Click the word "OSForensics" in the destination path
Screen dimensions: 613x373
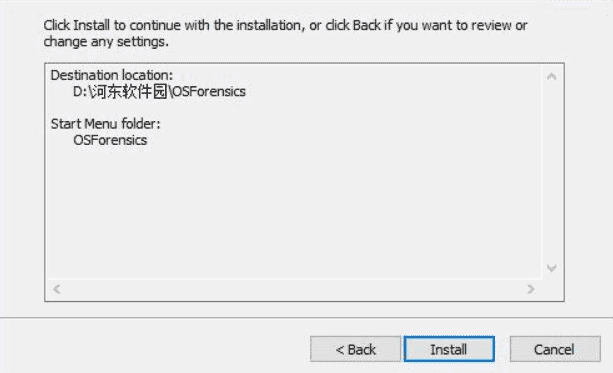[209, 92]
